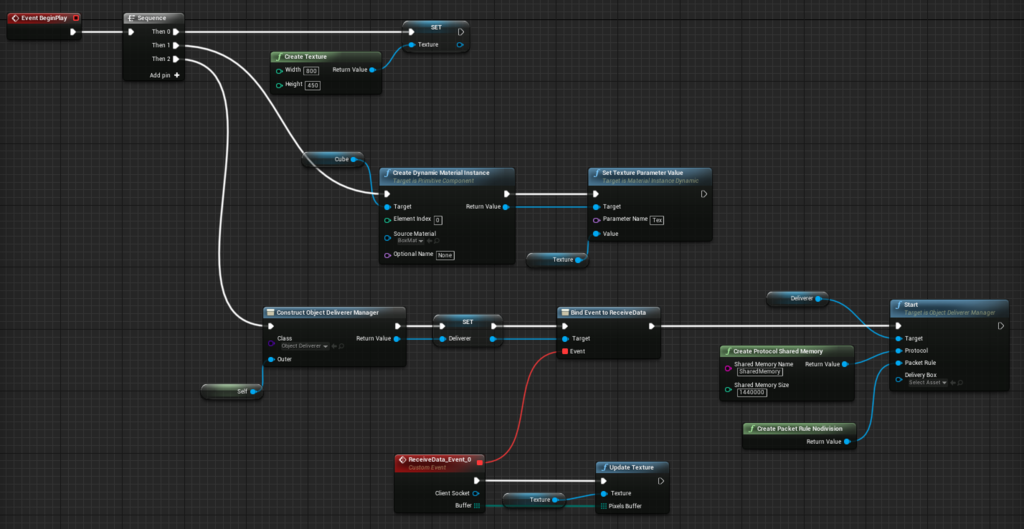The width and height of the screenshot is (1024, 529).
Task: Click the Shared Memory Name pin
Action: (728, 368)
